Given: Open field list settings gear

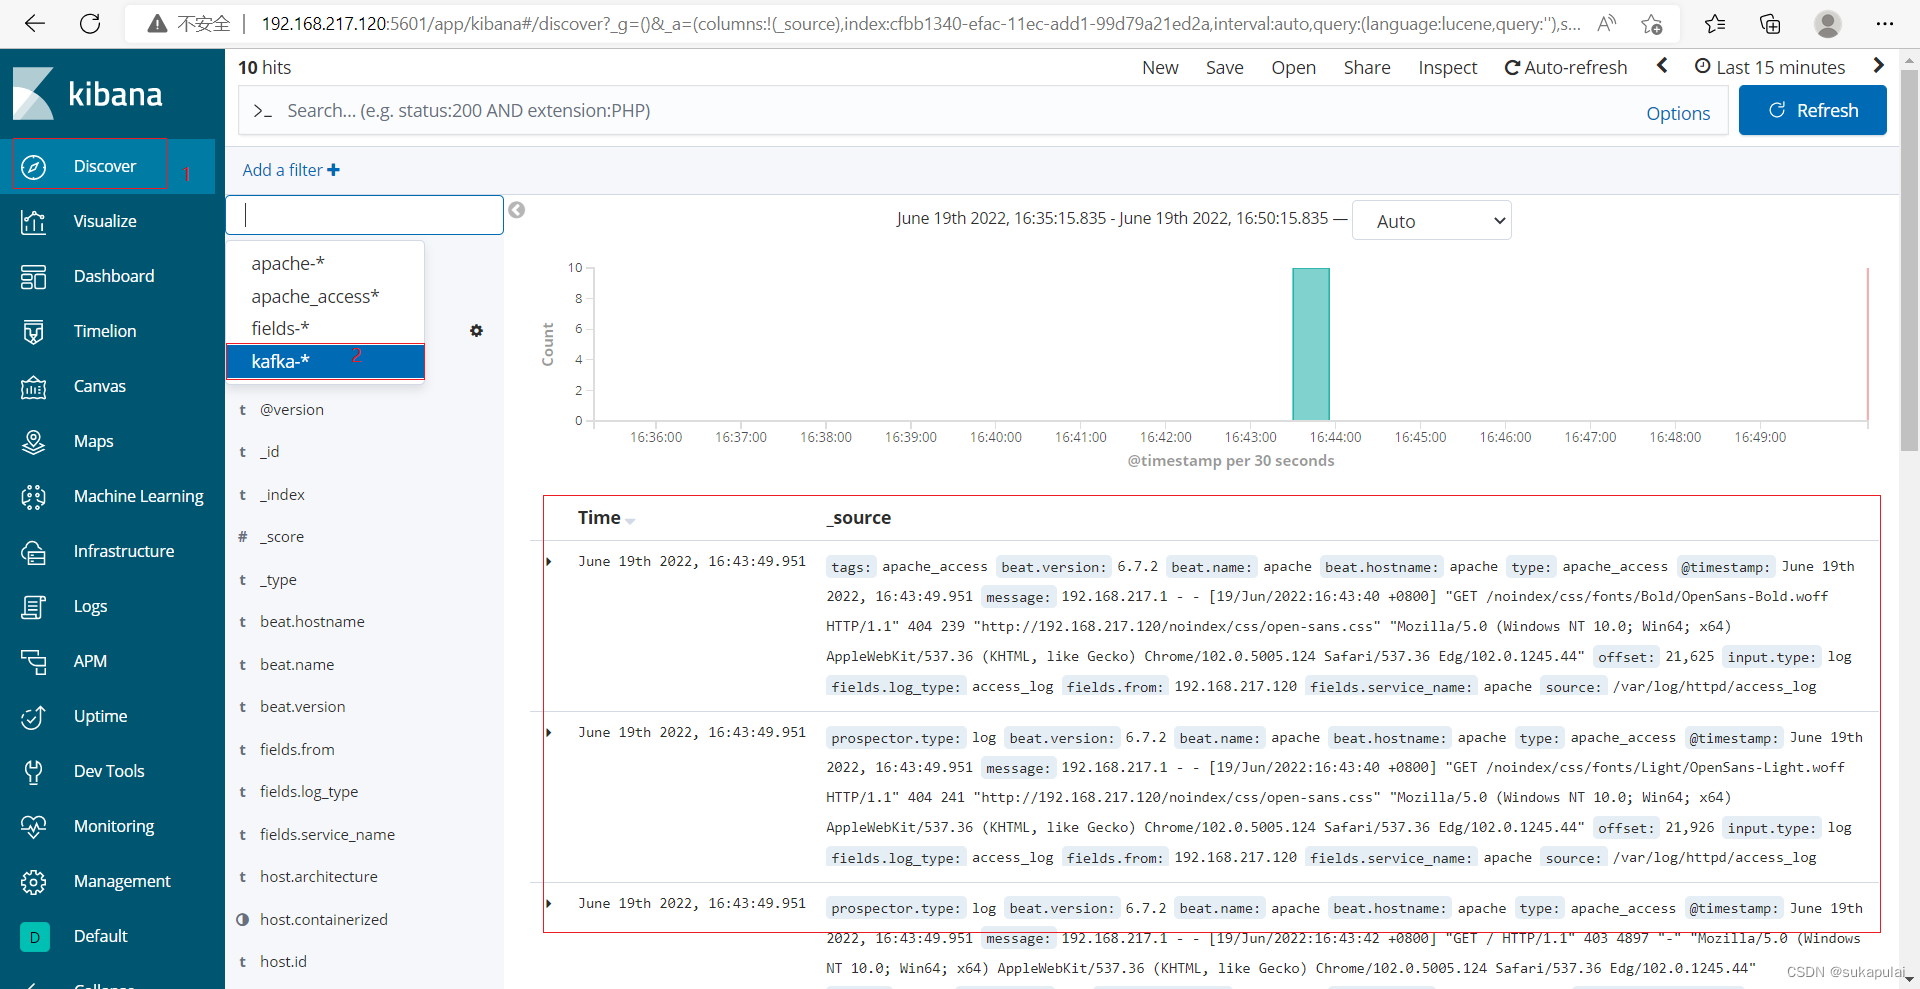Looking at the screenshot, I should click(x=477, y=330).
